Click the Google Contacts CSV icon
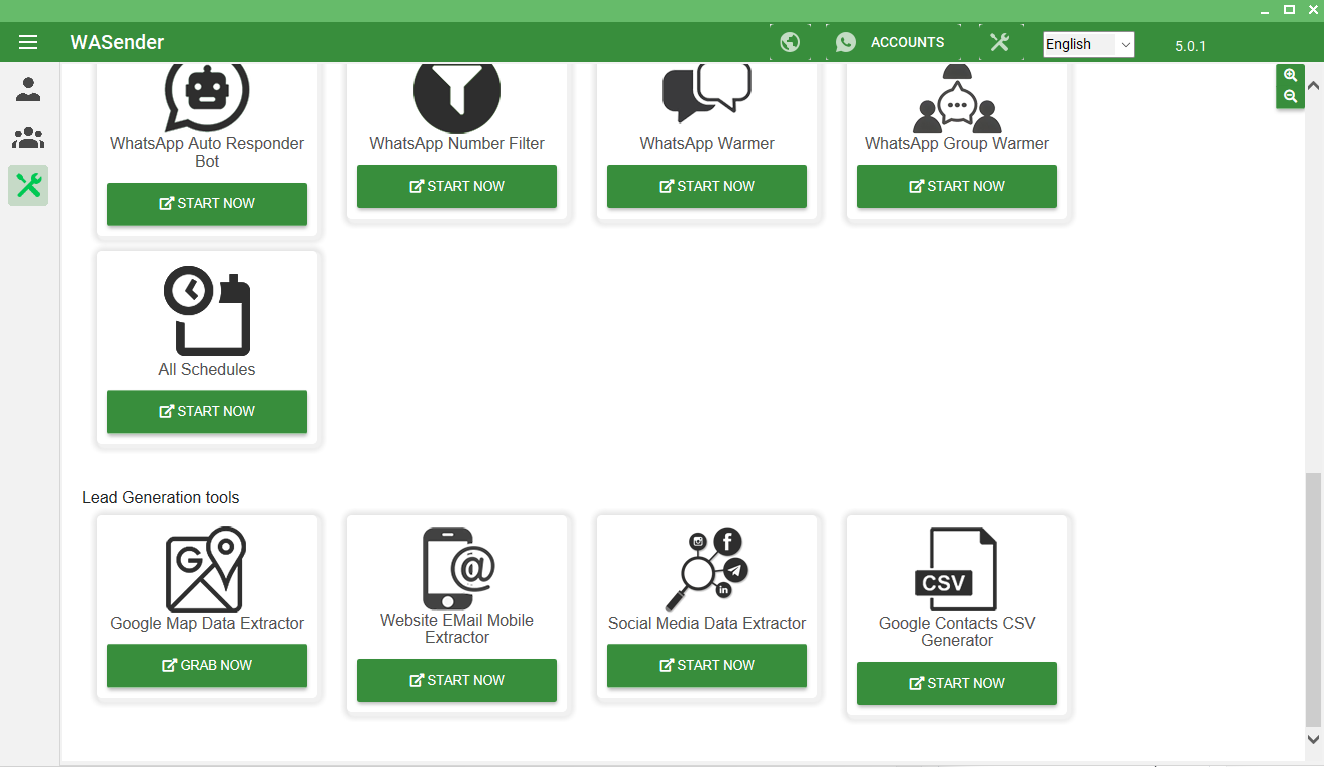 (956, 569)
